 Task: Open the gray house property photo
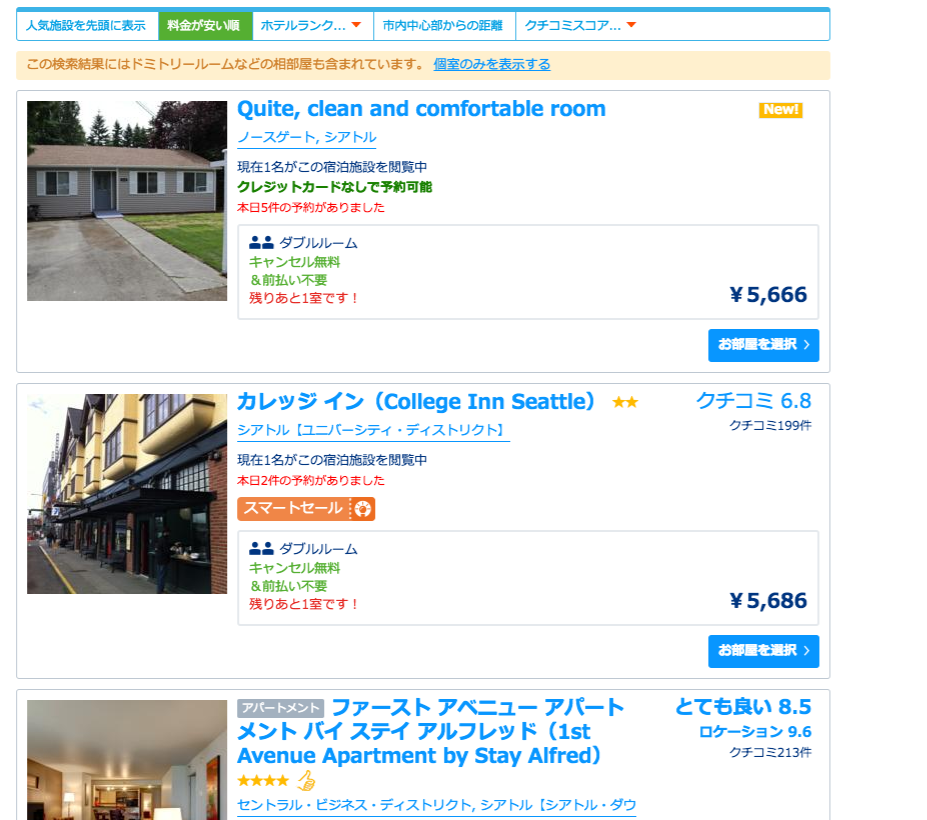tap(127, 201)
